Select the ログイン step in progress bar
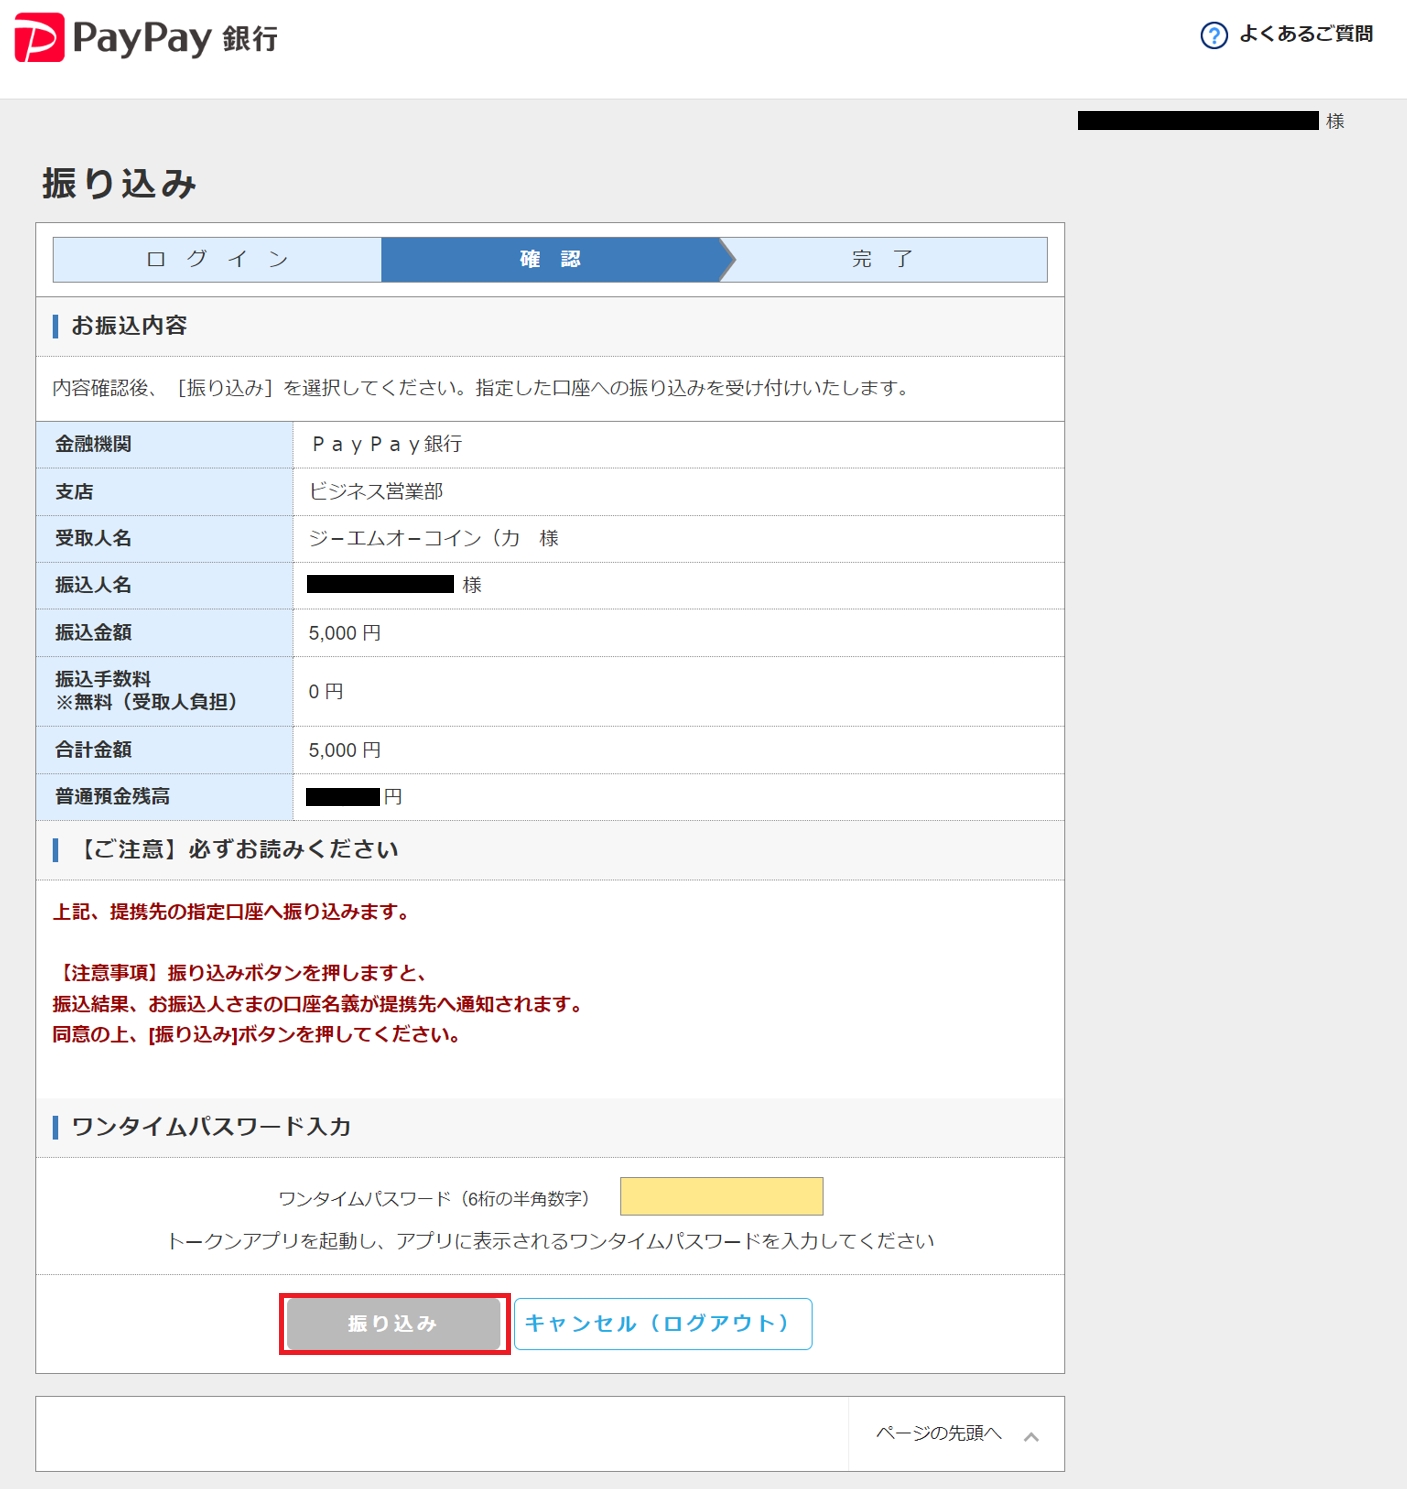The image size is (1407, 1489). click(x=217, y=260)
